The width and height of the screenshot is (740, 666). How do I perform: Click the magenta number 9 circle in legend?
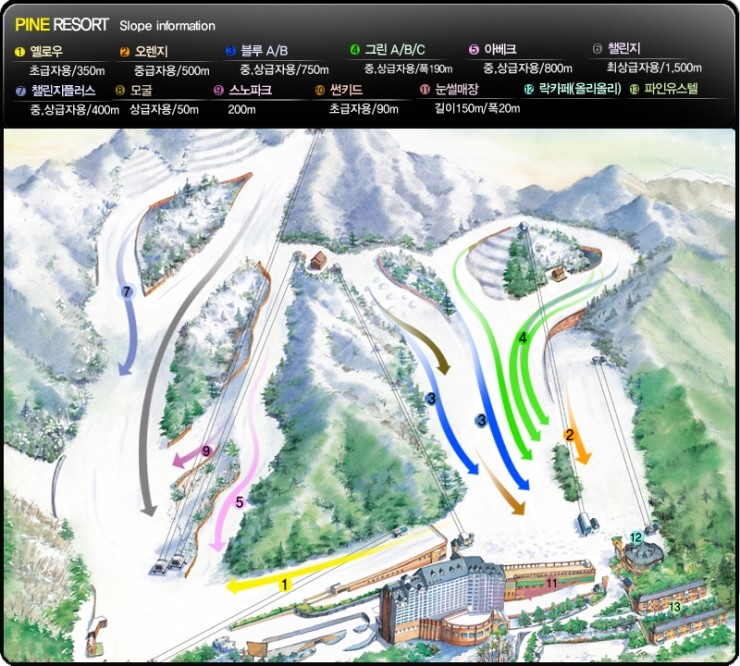pos(218,90)
